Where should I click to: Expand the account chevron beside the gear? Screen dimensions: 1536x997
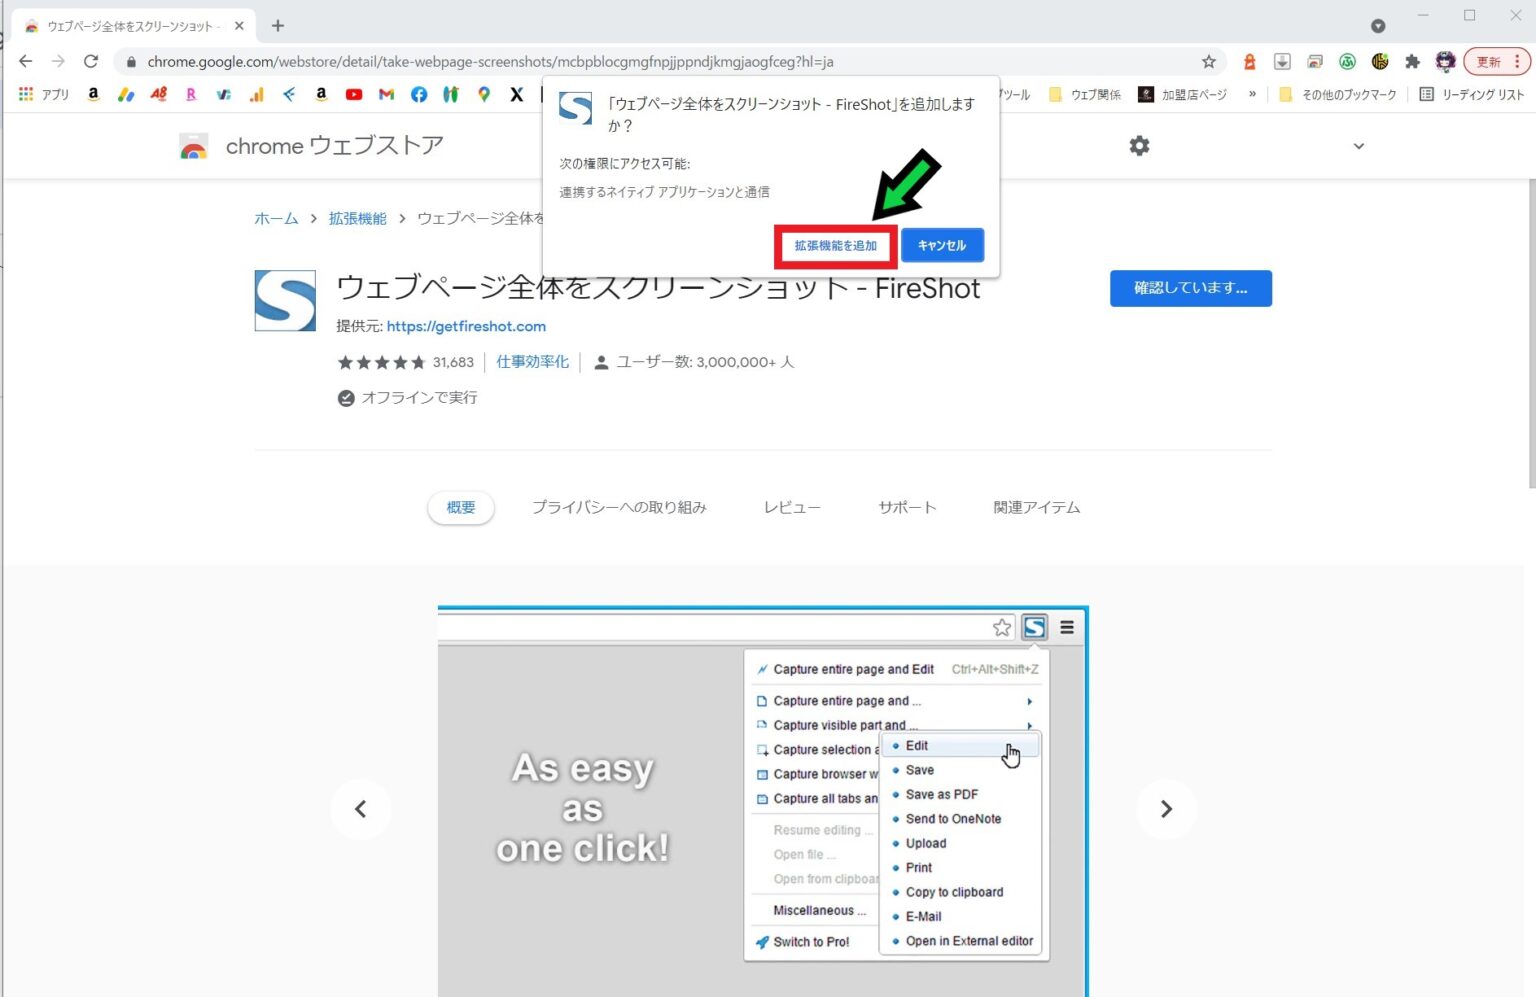(1358, 146)
